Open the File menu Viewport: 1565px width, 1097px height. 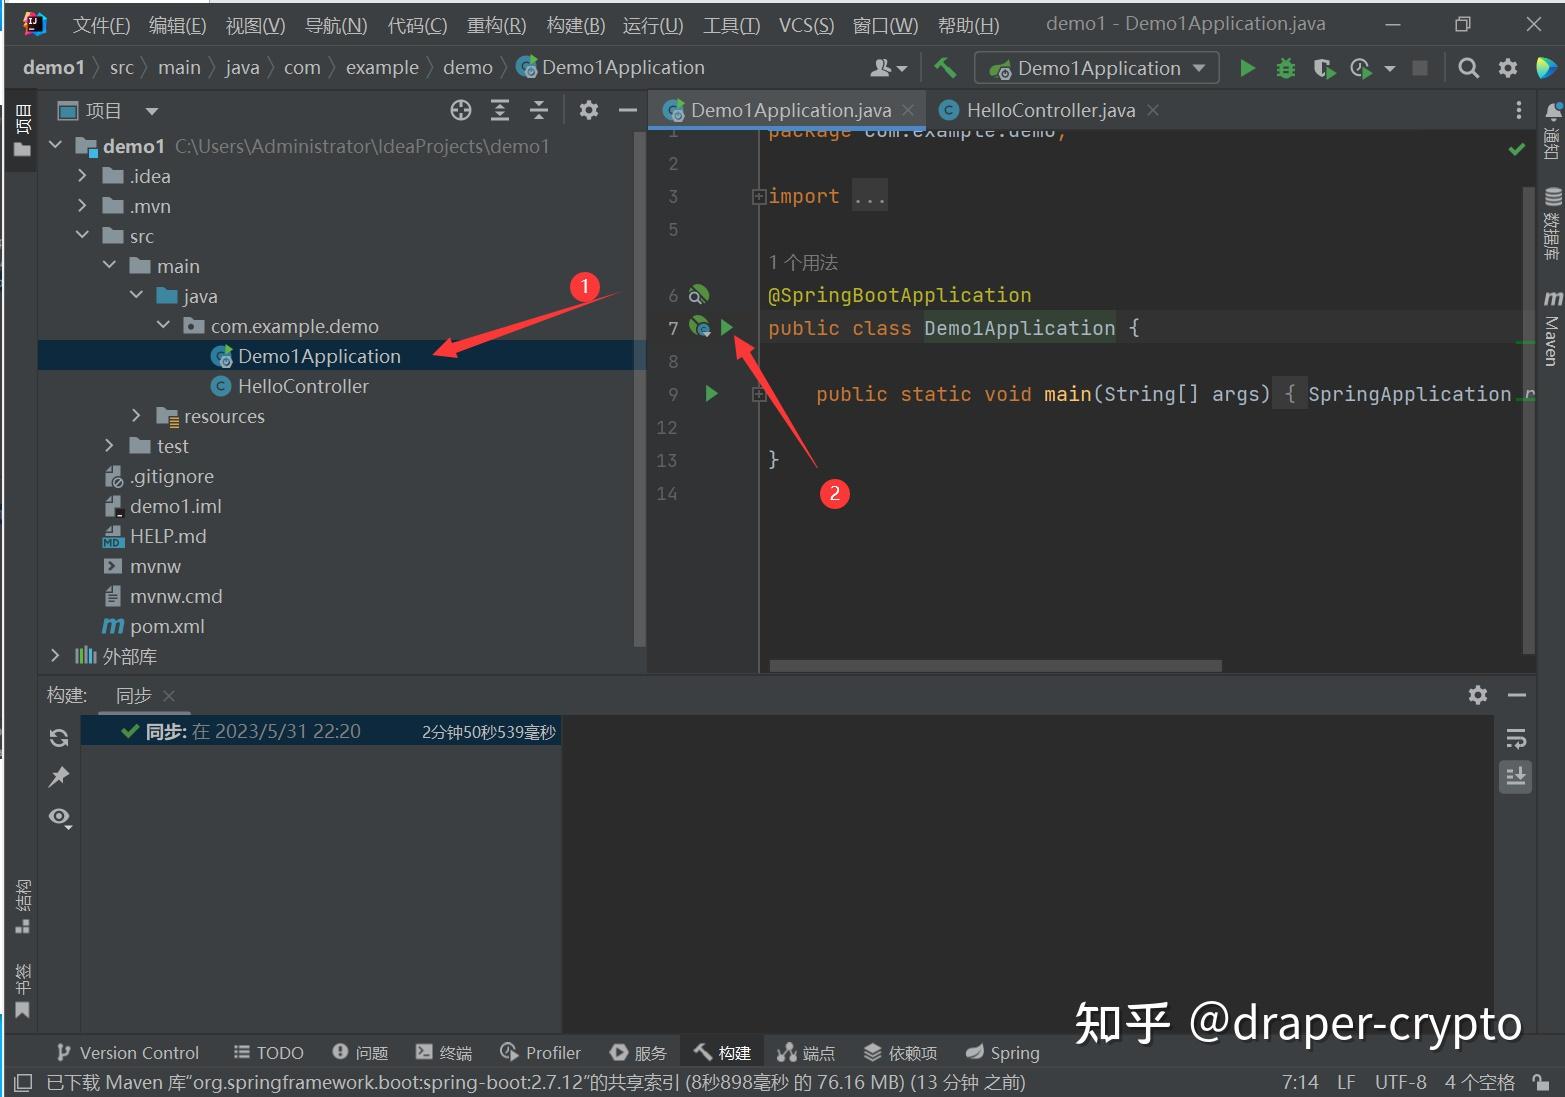click(102, 25)
